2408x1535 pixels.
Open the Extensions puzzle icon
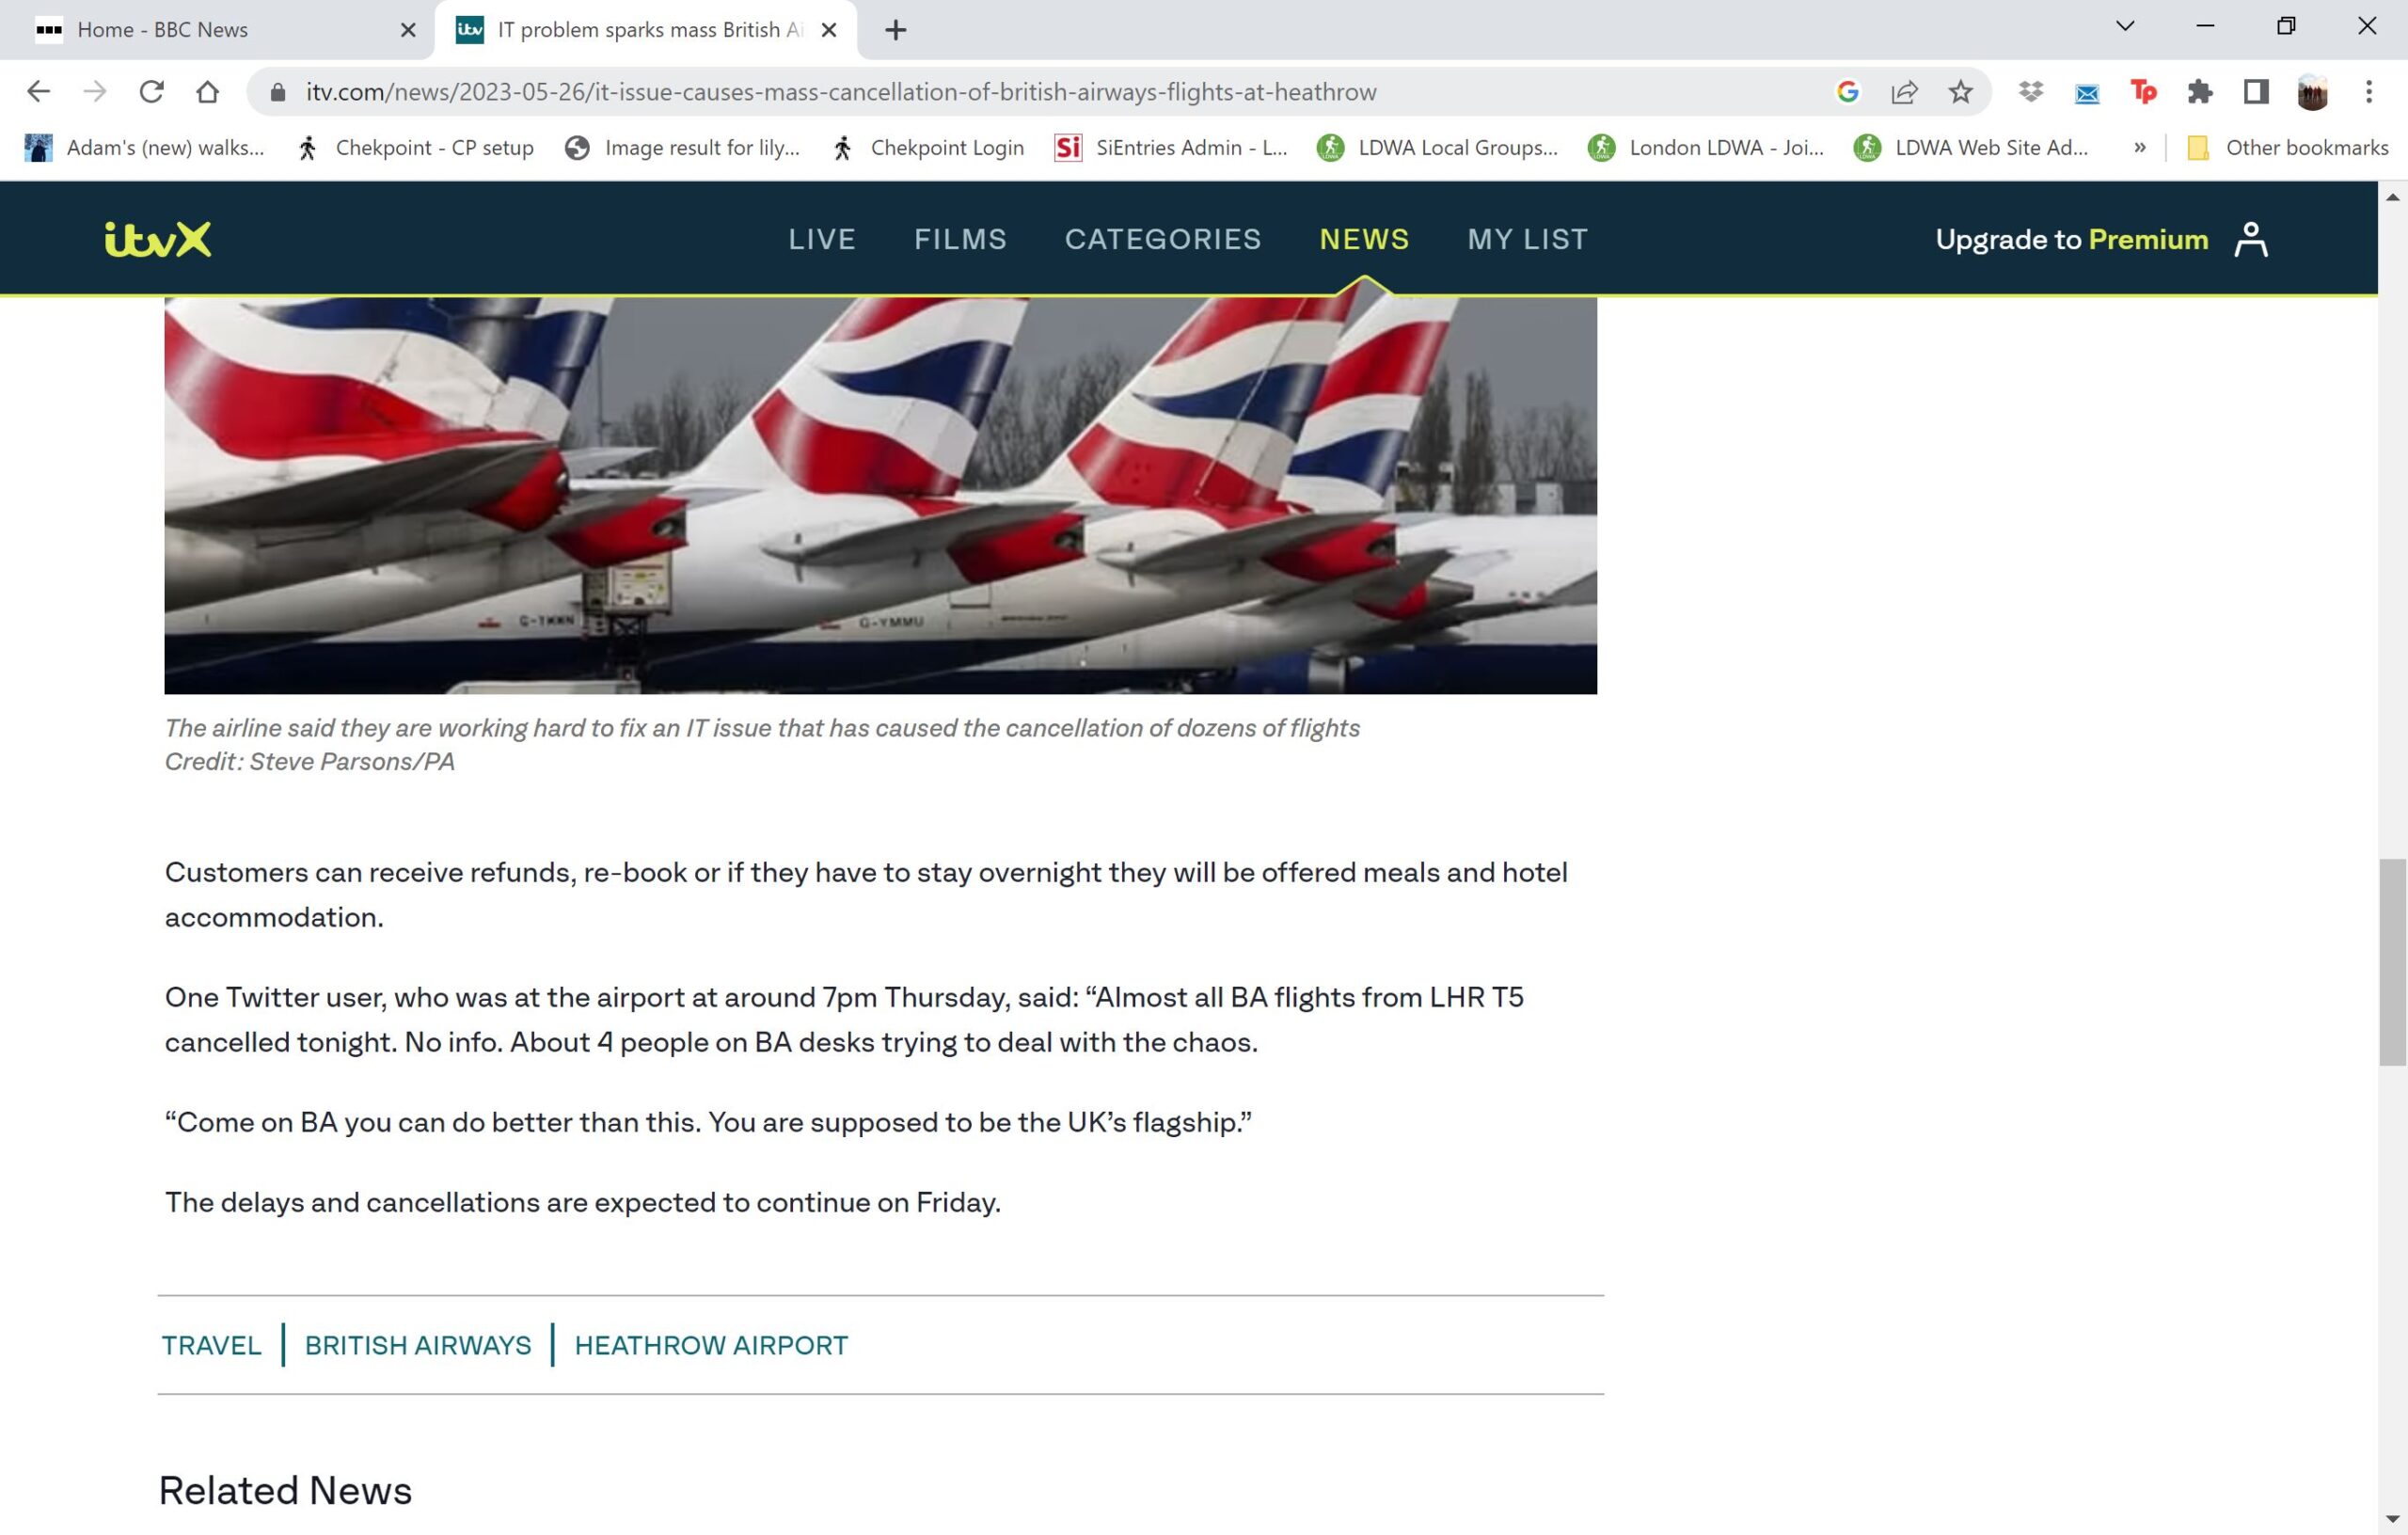[x=2199, y=92]
